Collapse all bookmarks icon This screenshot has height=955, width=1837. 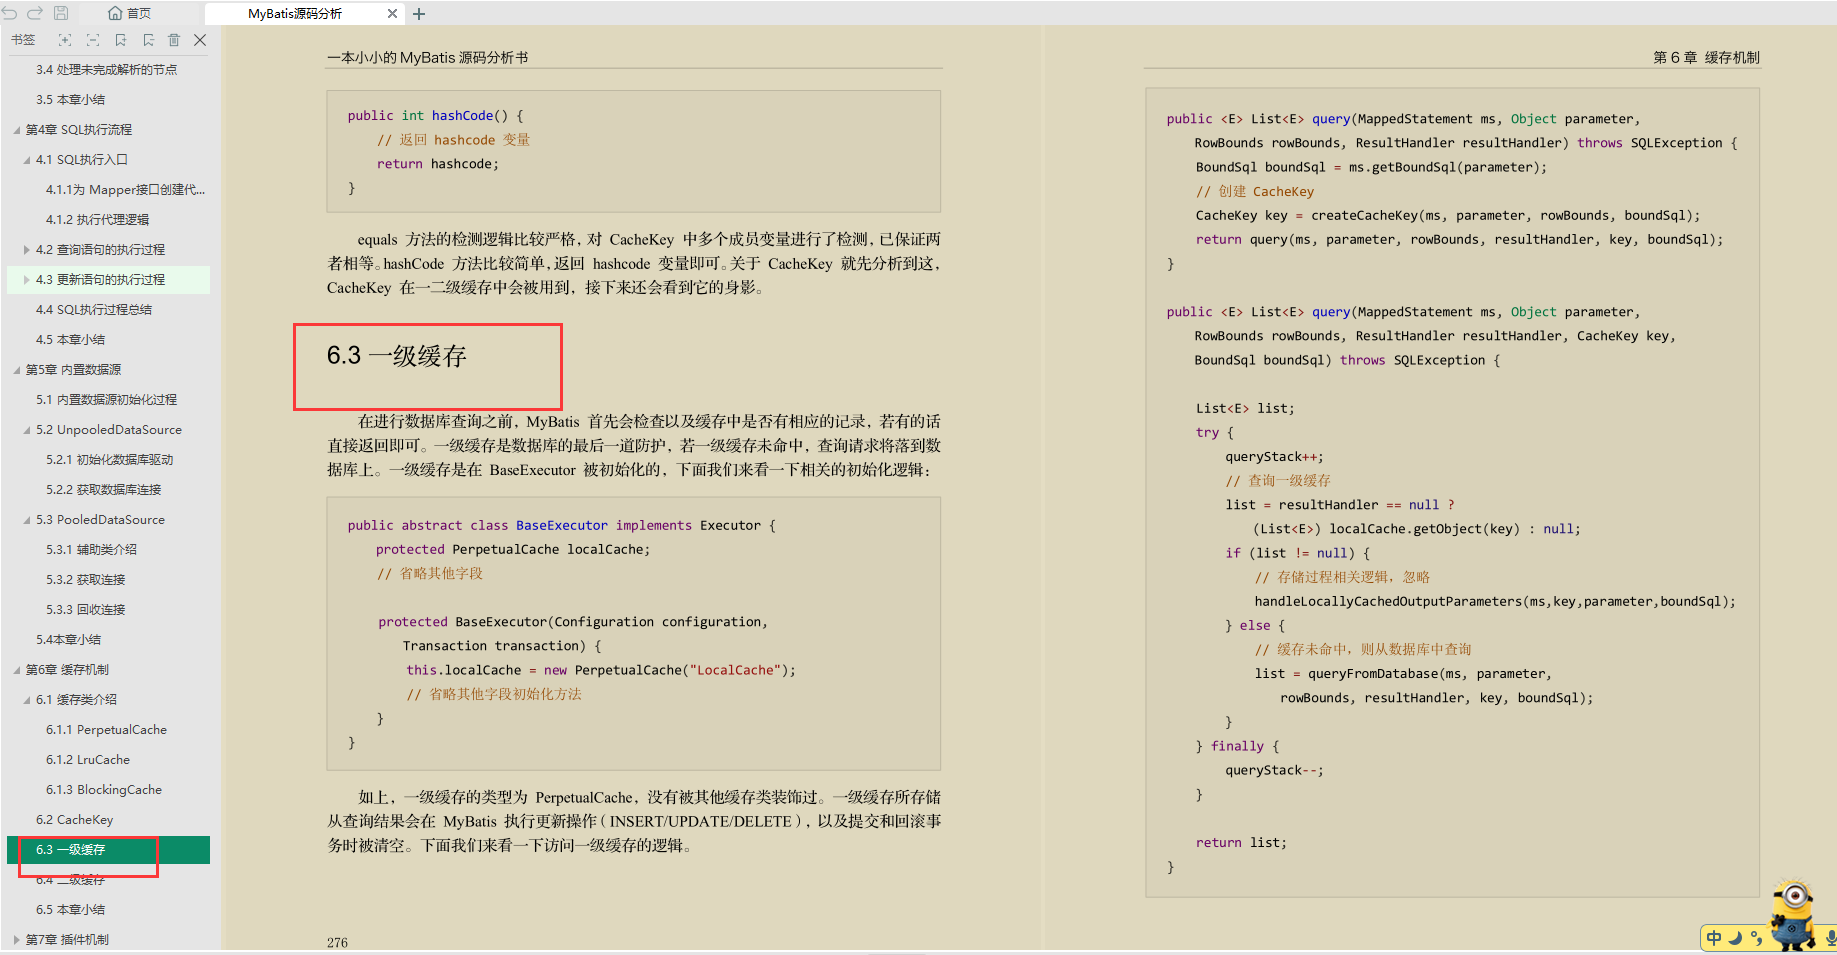pyautogui.click(x=93, y=40)
